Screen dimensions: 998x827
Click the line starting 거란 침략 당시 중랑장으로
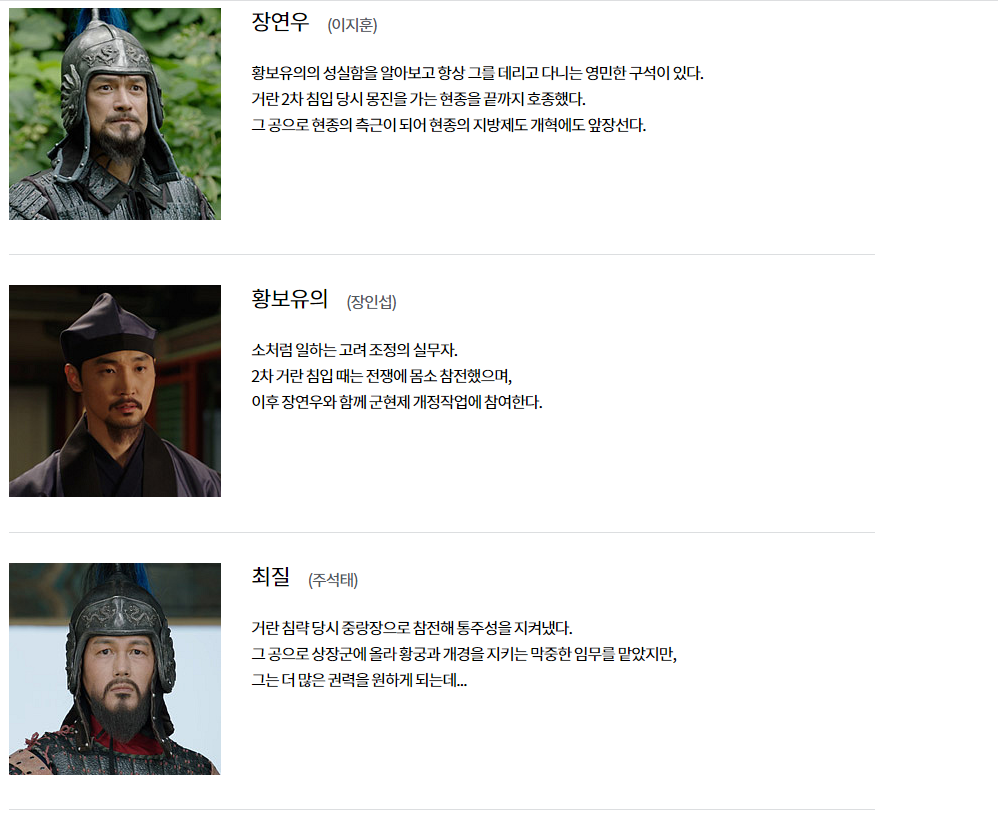[412, 628]
